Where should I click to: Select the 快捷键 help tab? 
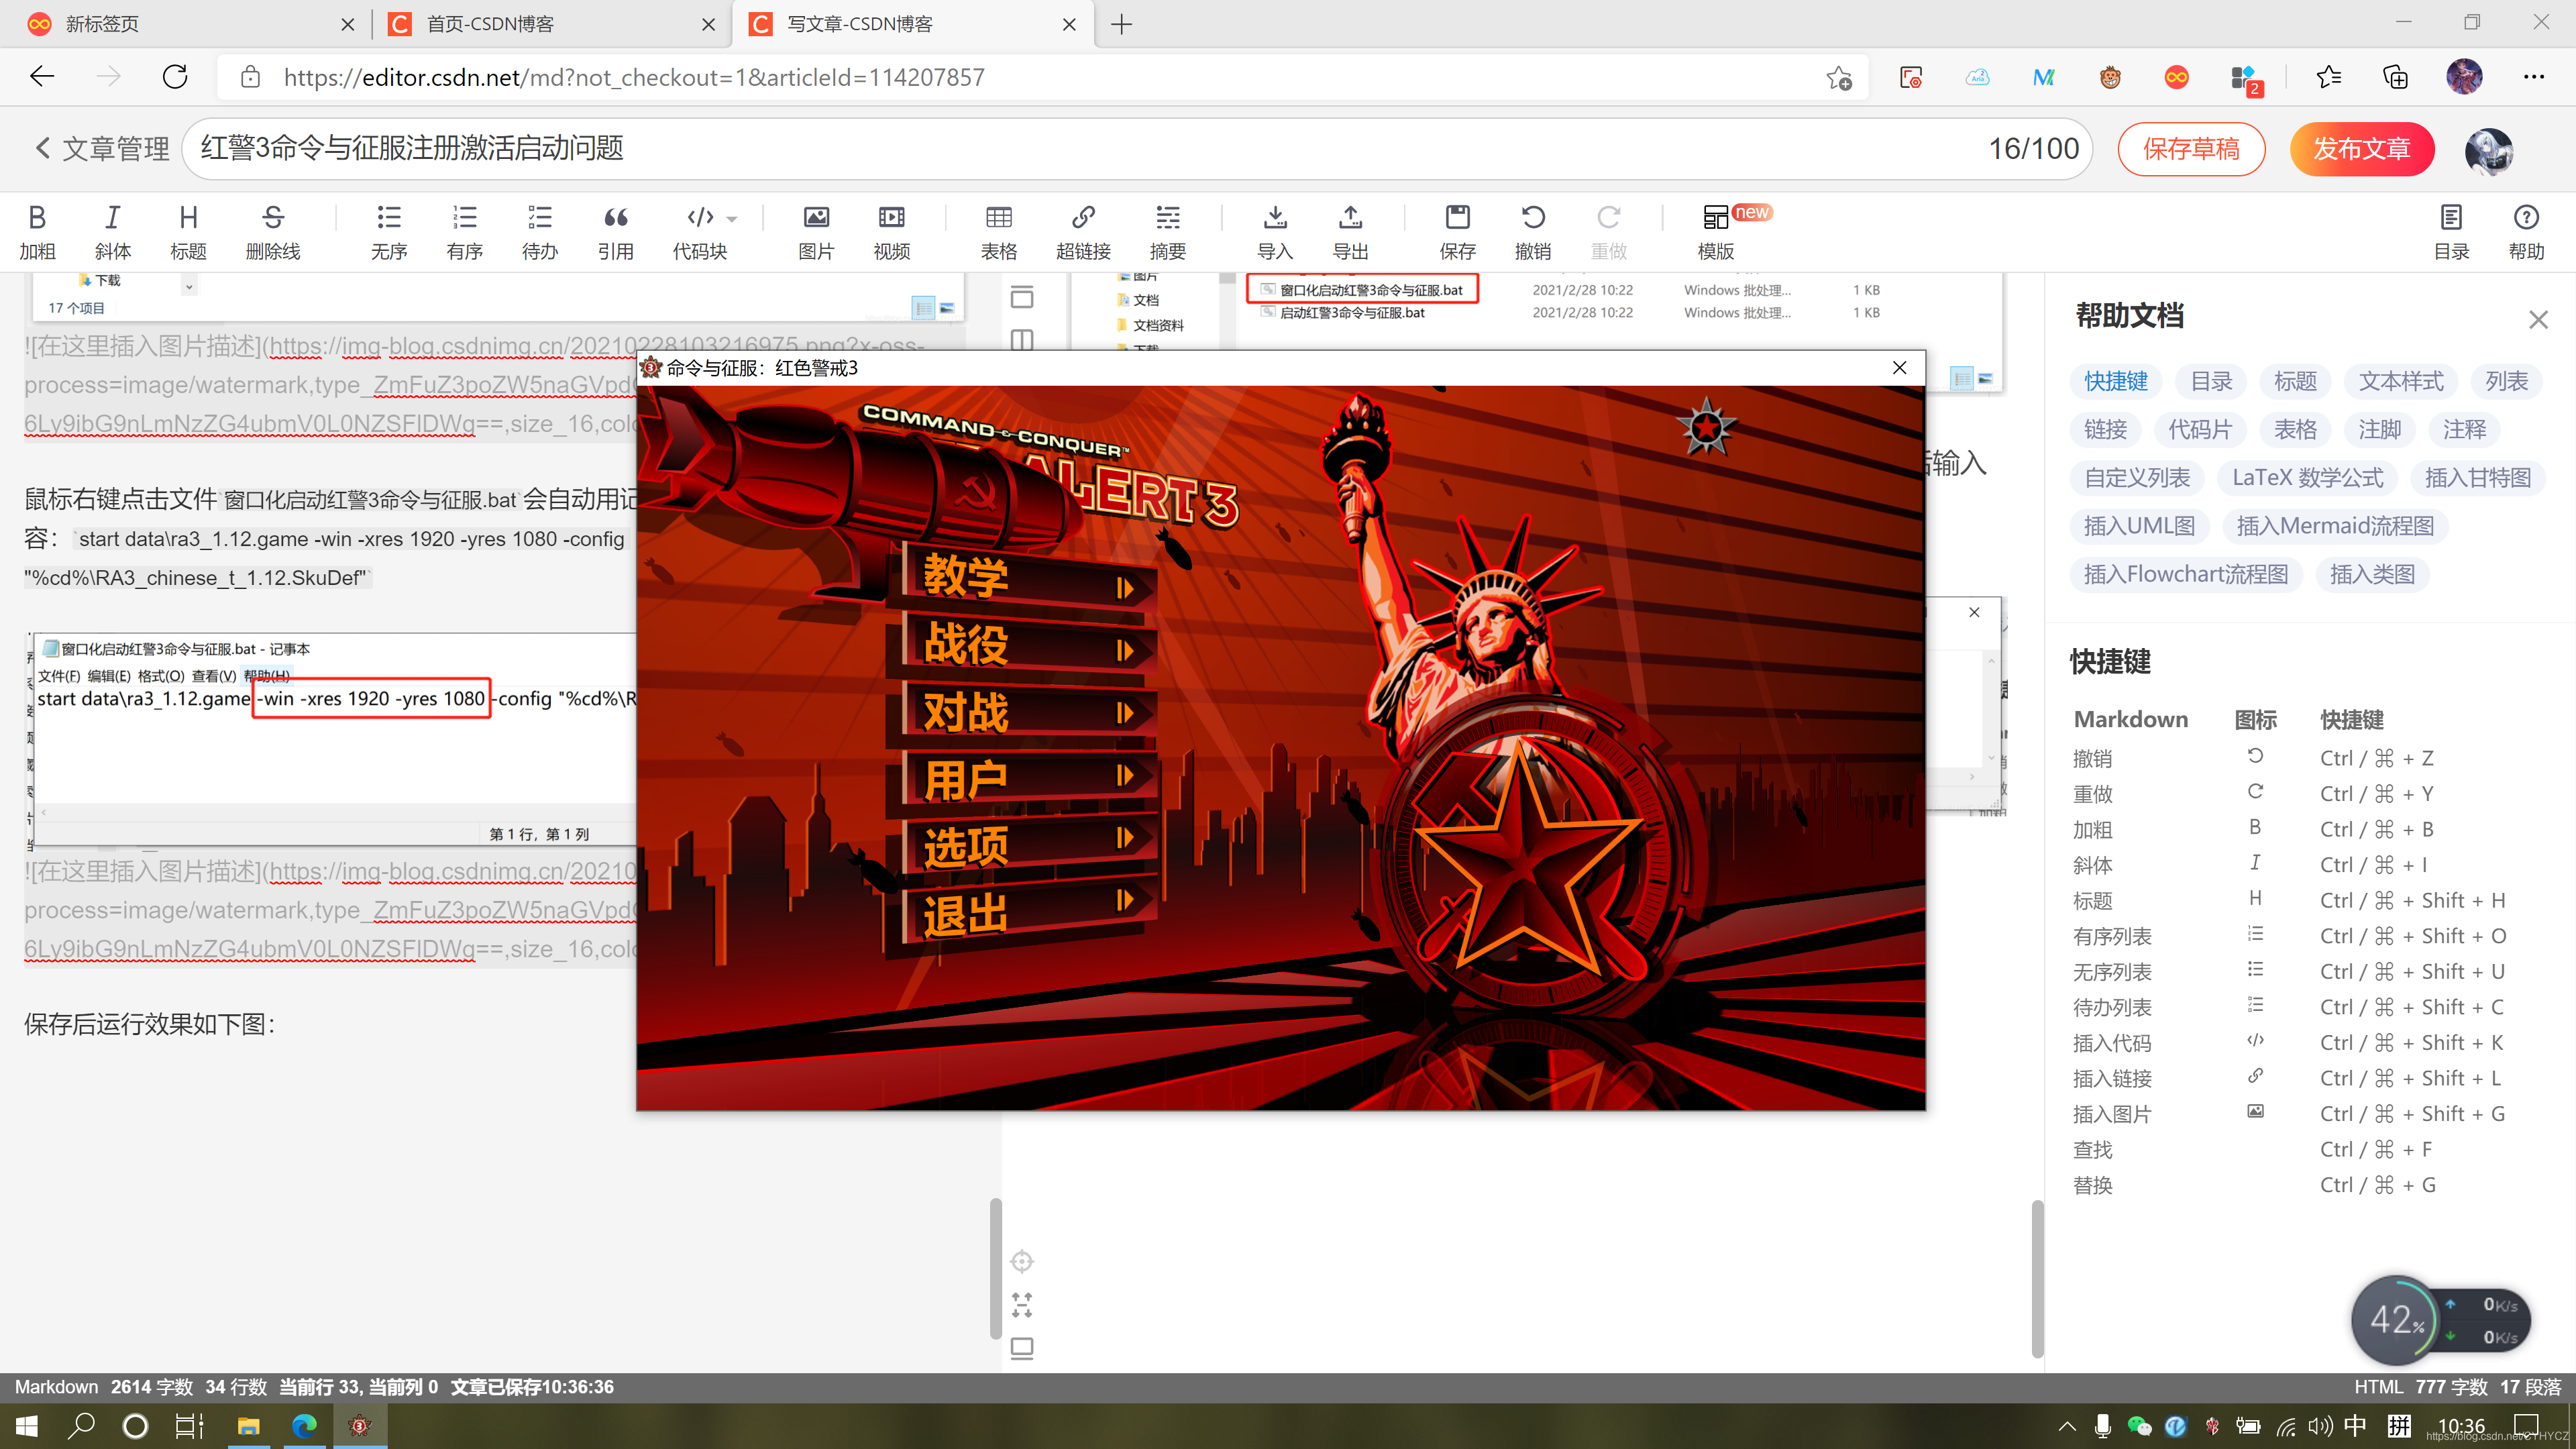2116,381
